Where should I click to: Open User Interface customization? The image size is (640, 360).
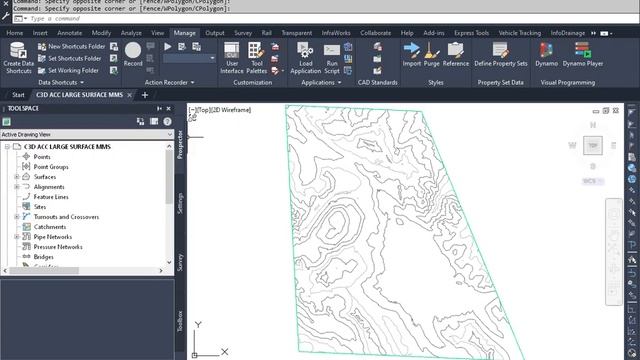[x=231, y=58]
